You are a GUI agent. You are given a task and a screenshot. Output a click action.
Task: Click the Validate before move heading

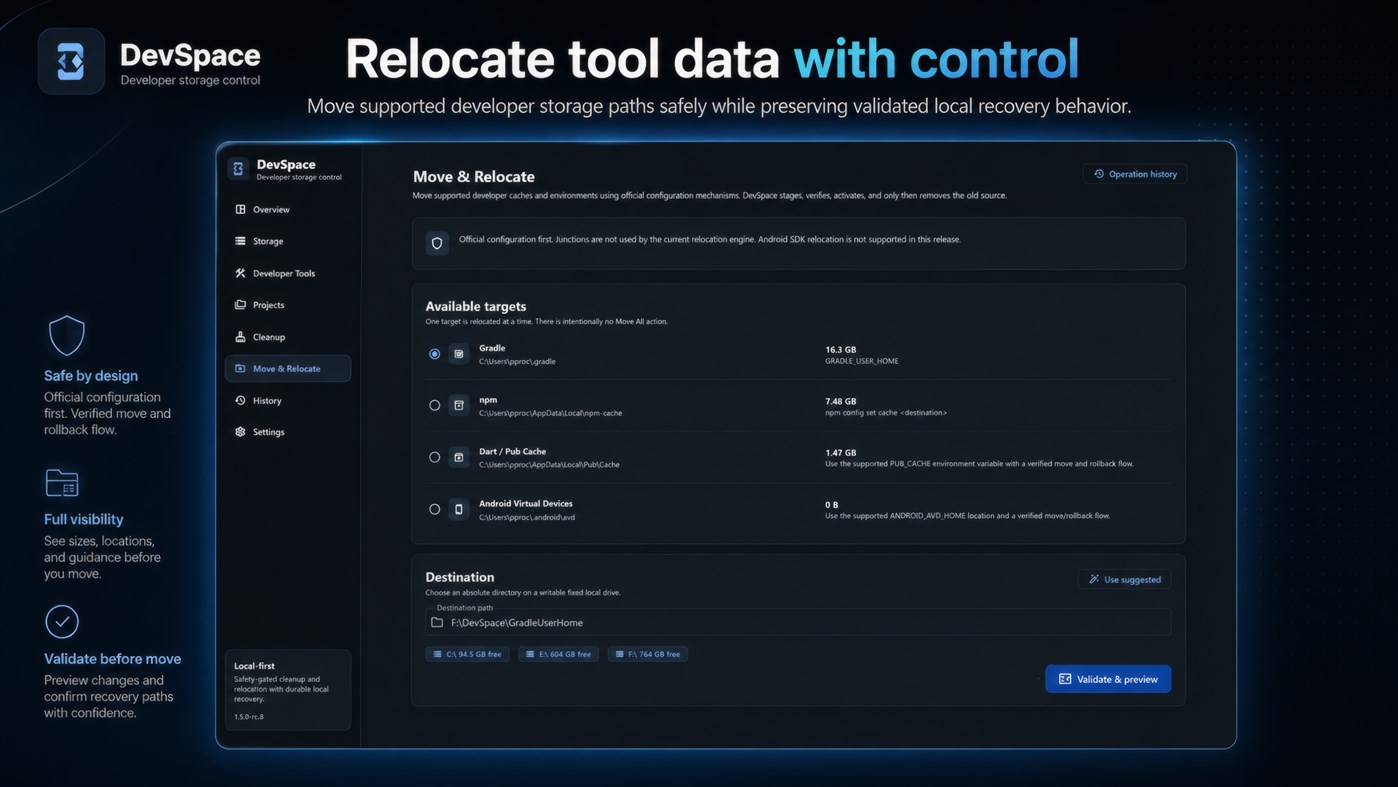coord(113,659)
